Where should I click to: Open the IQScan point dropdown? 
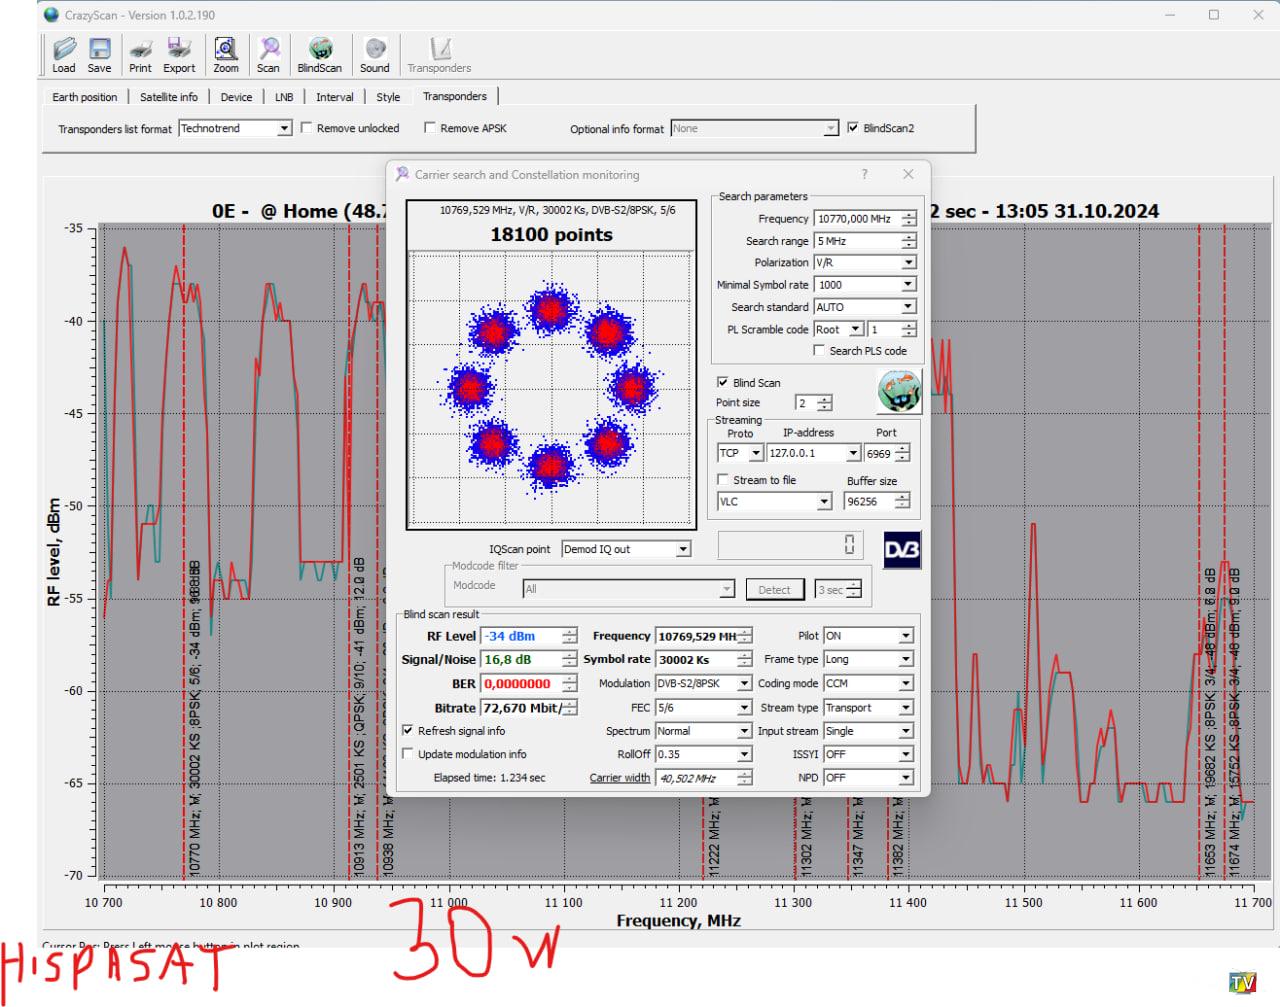tap(683, 549)
